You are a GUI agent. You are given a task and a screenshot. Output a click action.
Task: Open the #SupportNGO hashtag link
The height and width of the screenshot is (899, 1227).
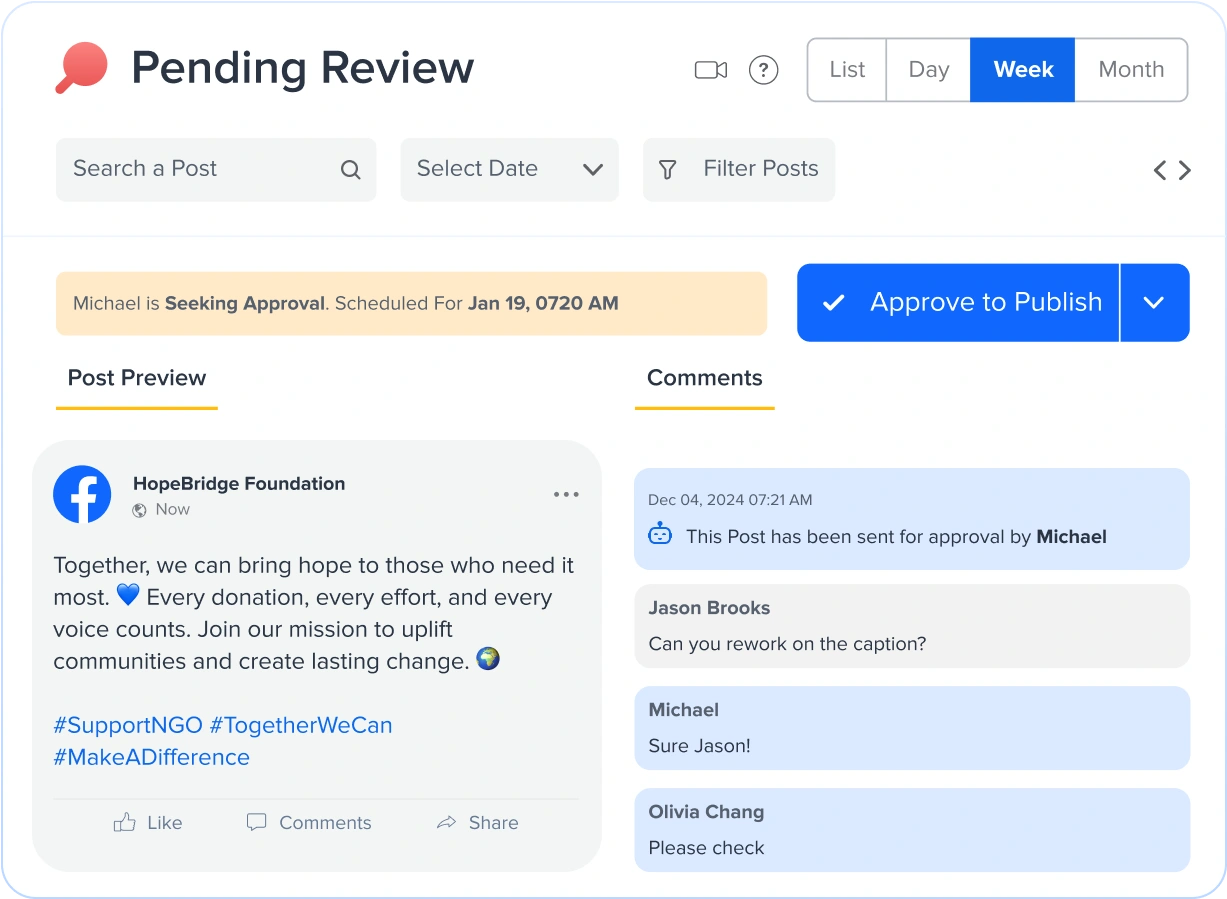130,725
